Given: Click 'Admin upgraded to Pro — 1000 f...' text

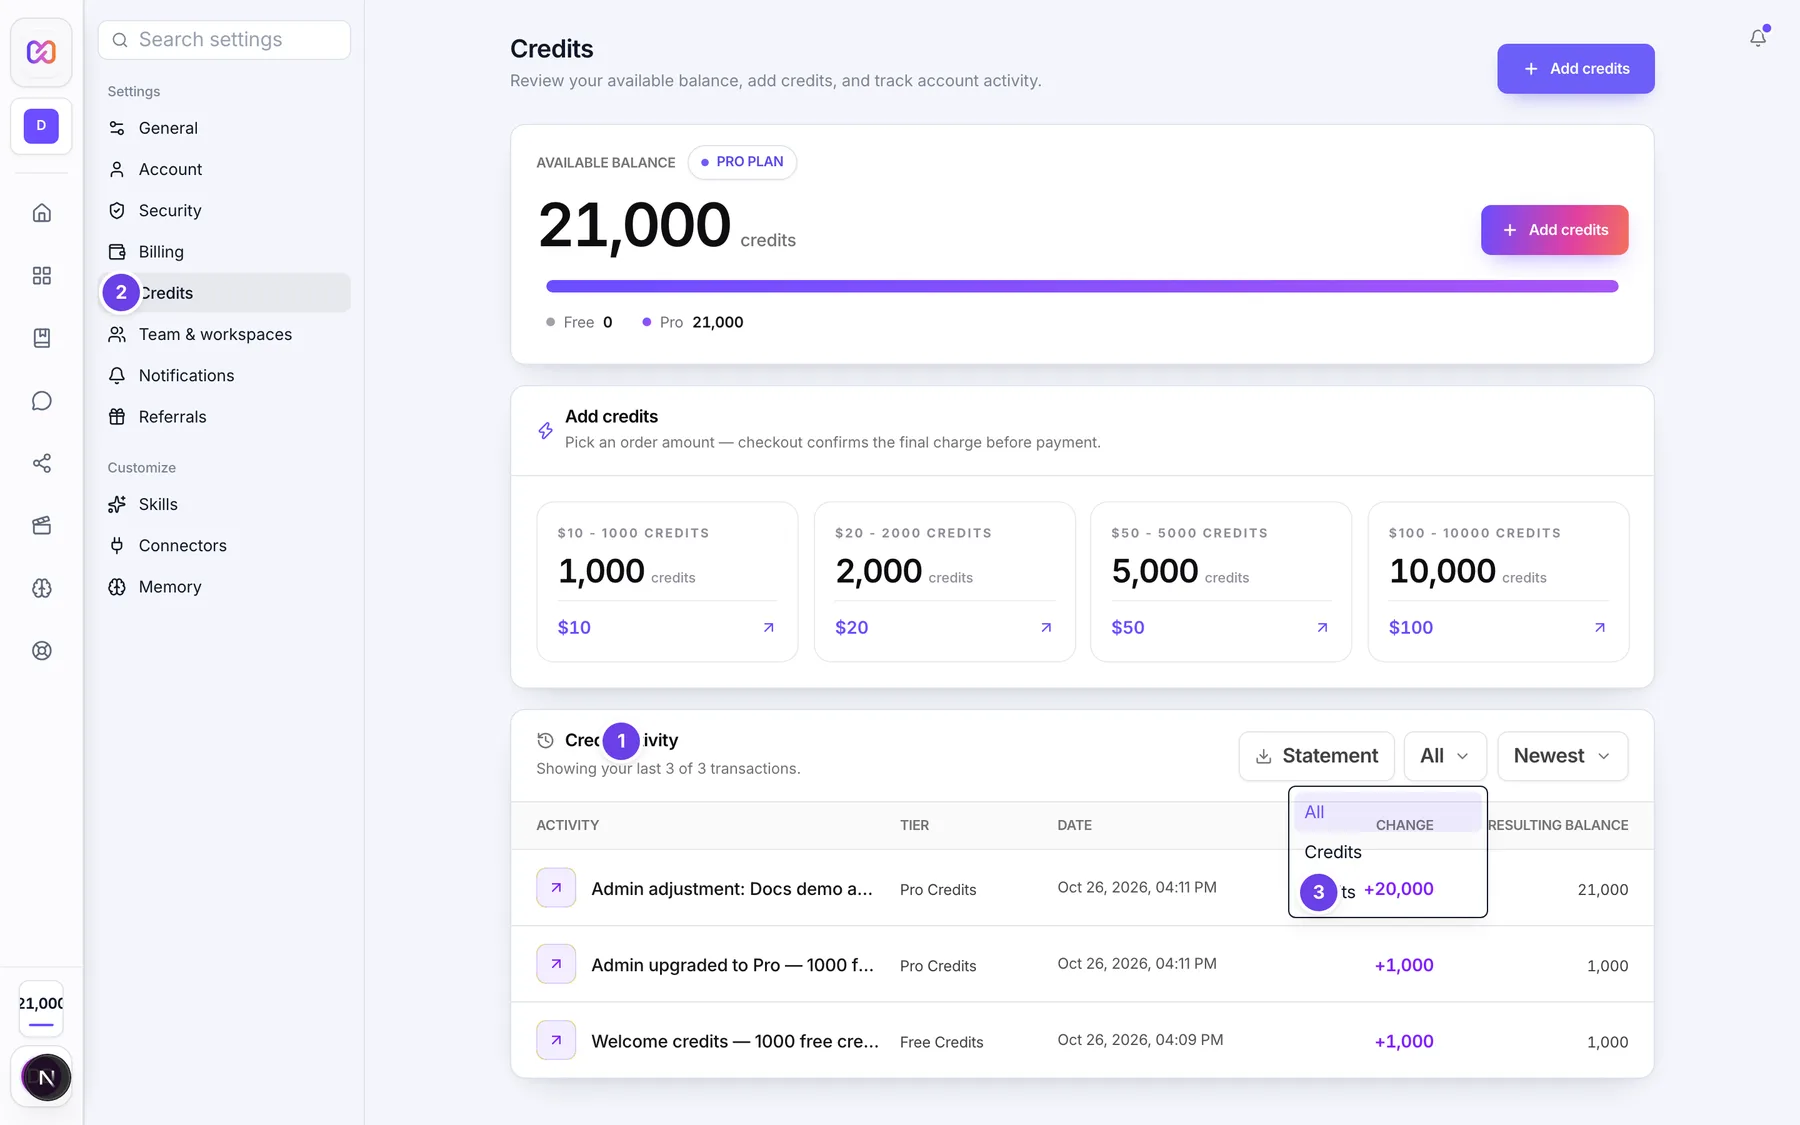Looking at the screenshot, I should pos(732,965).
